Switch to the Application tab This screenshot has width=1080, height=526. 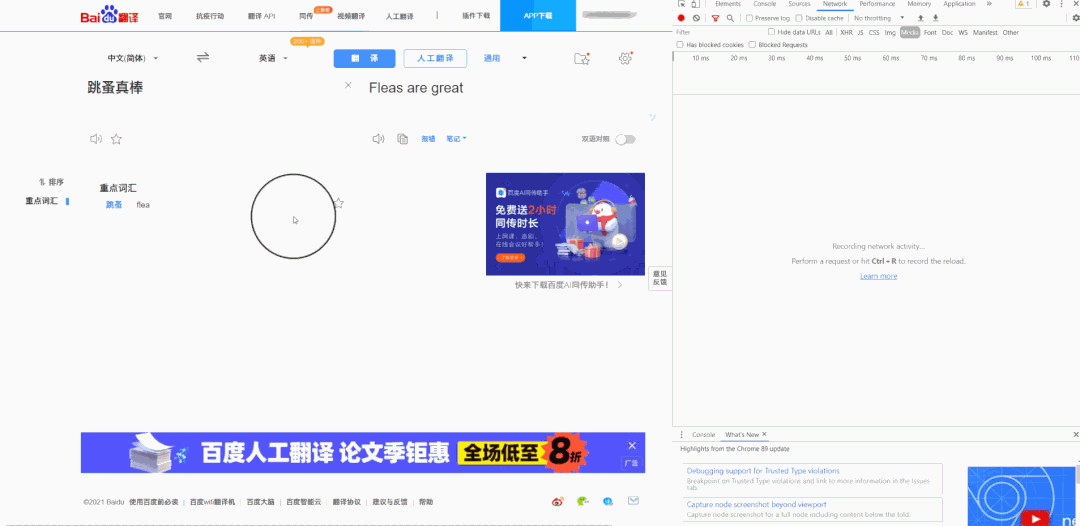pos(959,4)
